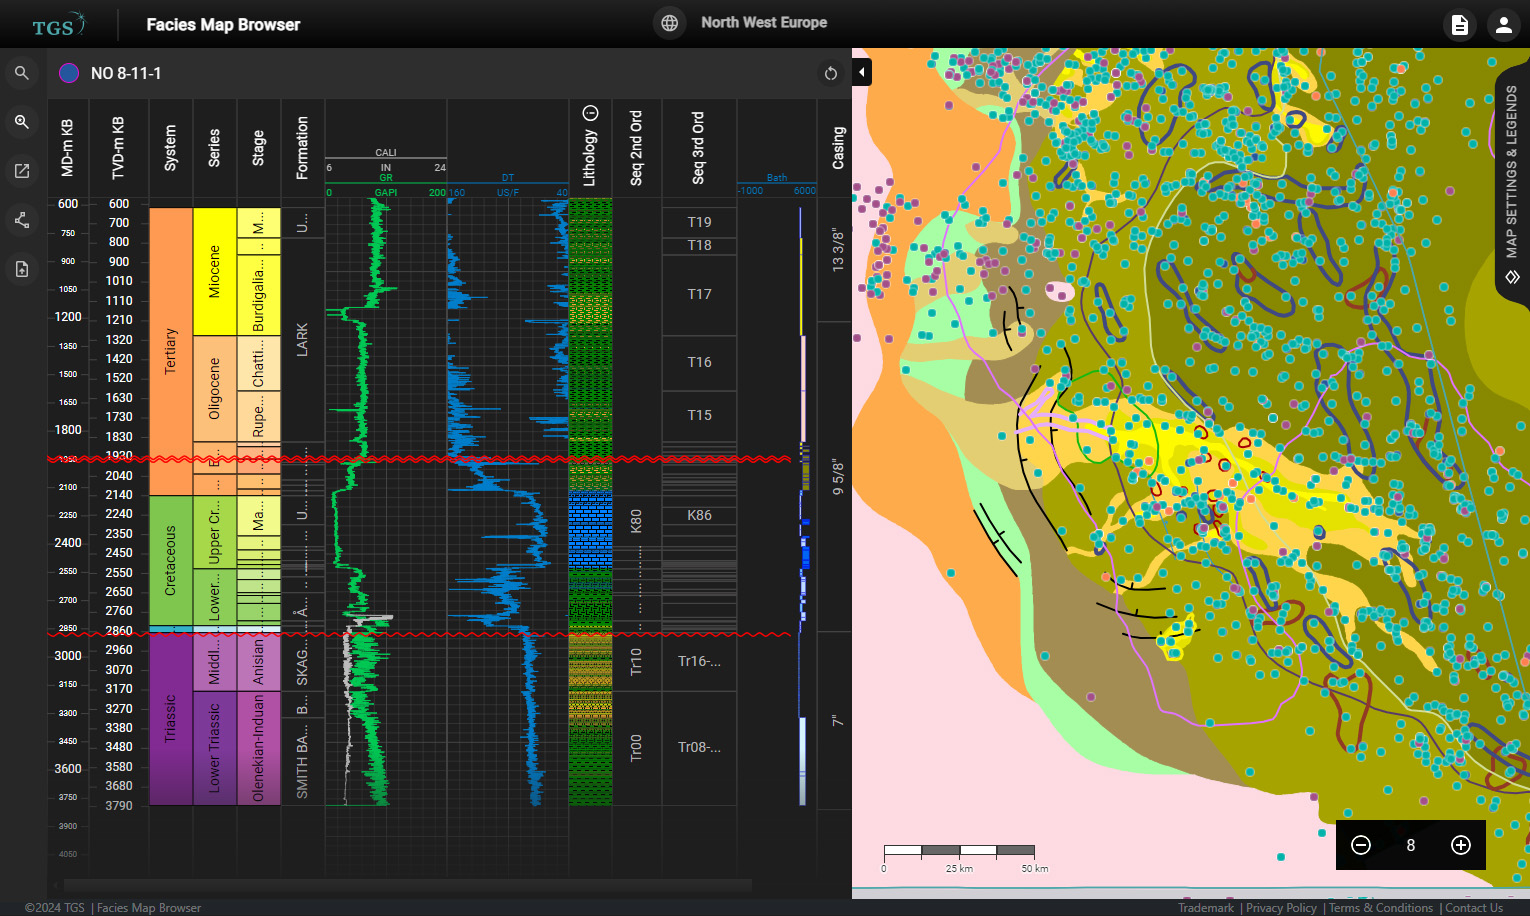Refresh the NO 8-11-1 well display
1530x916 pixels.
coord(830,73)
